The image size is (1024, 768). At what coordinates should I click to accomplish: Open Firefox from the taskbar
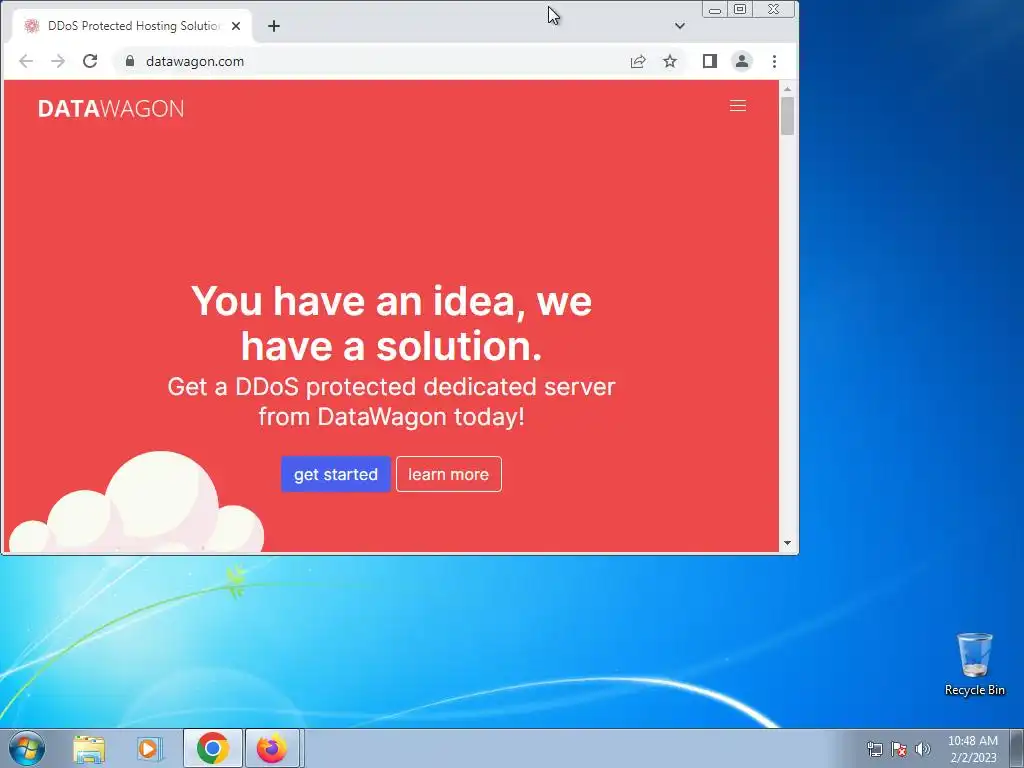[x=272, y=748]
